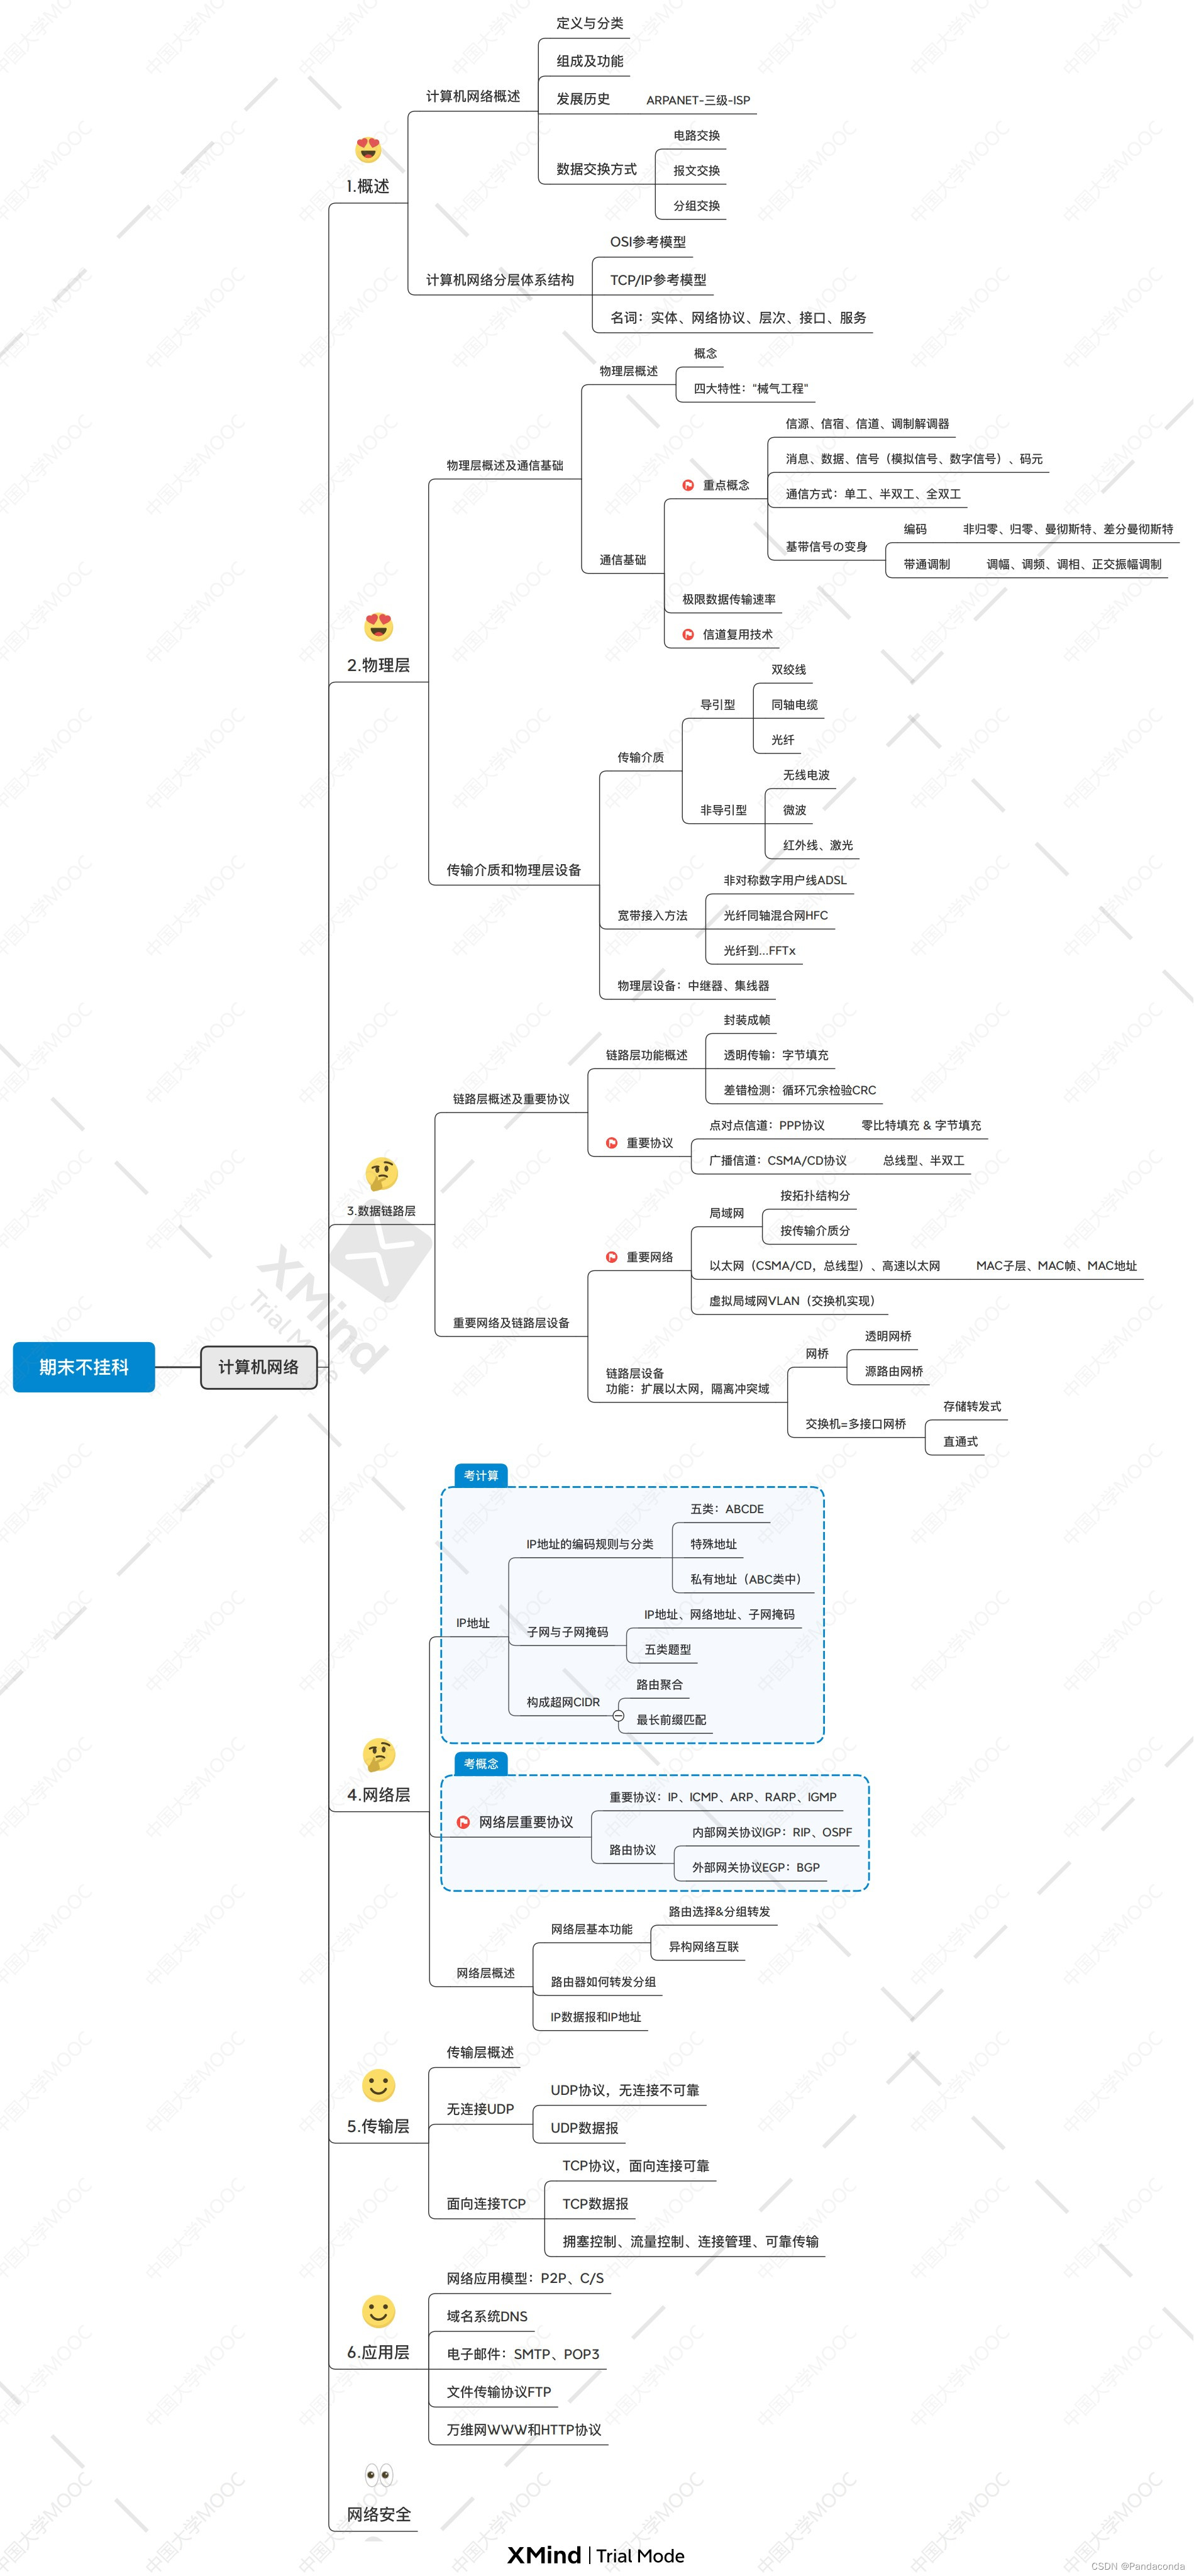Select the 网络安全 main branch
Screen dimensions: 1194x2576
click(x=379, y=2514)
